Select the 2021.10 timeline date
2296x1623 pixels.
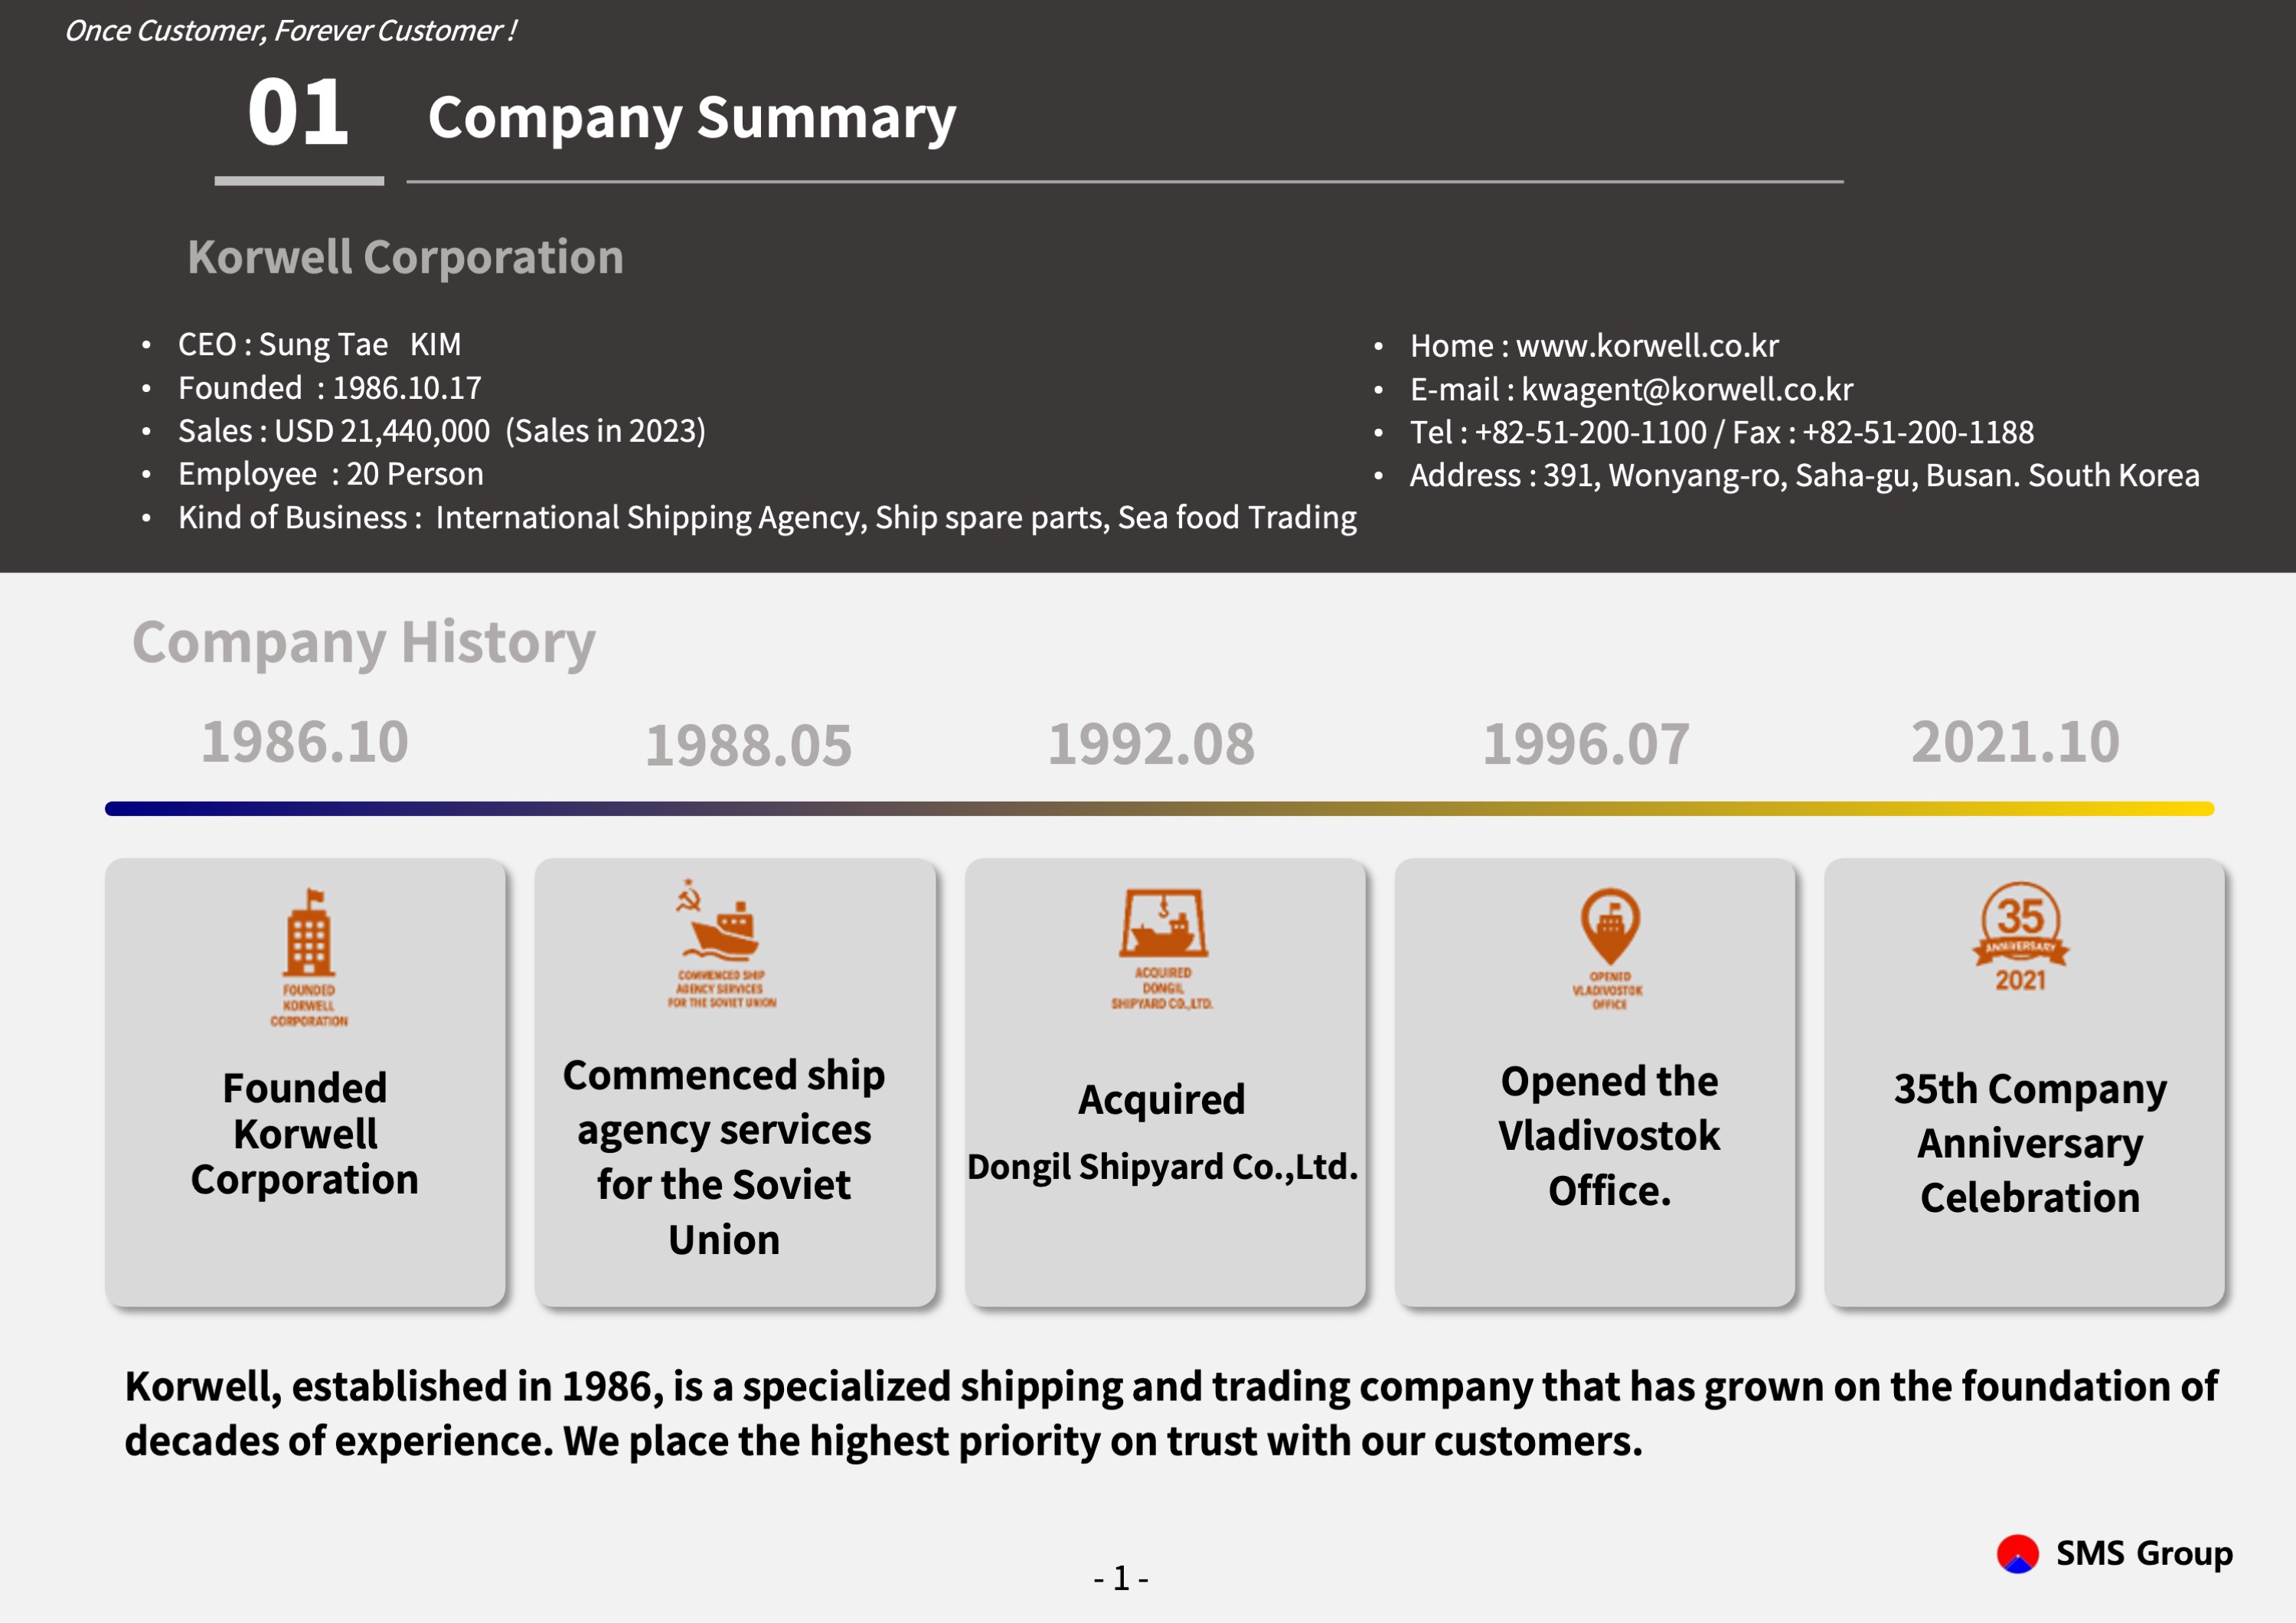[x=2015, y=742]
